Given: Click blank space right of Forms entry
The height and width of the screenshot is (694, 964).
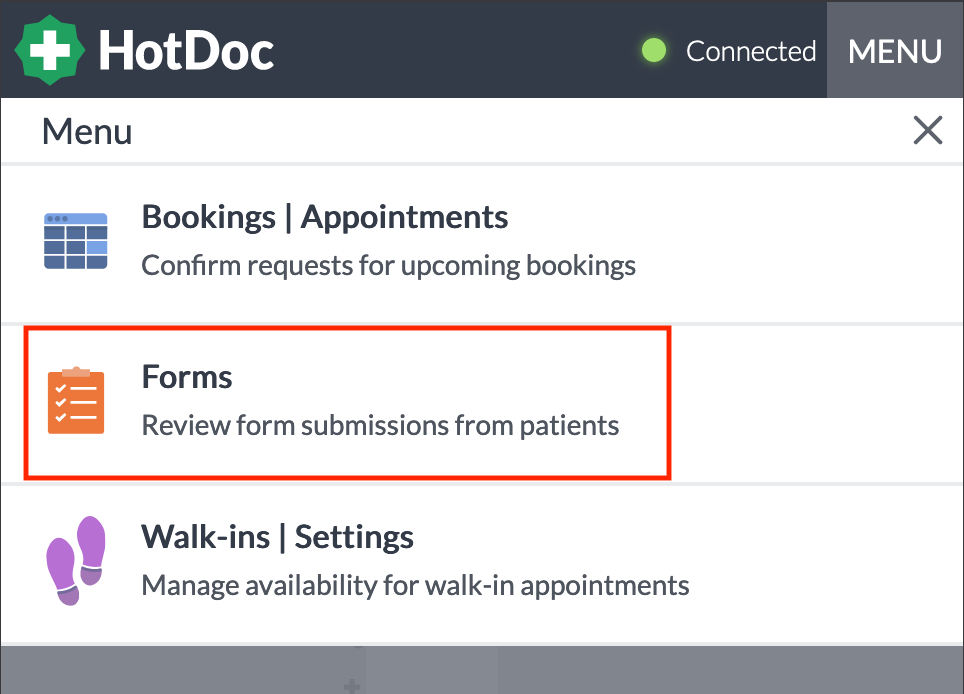Looking at the screenshot, I should click(x=812, y=403).
